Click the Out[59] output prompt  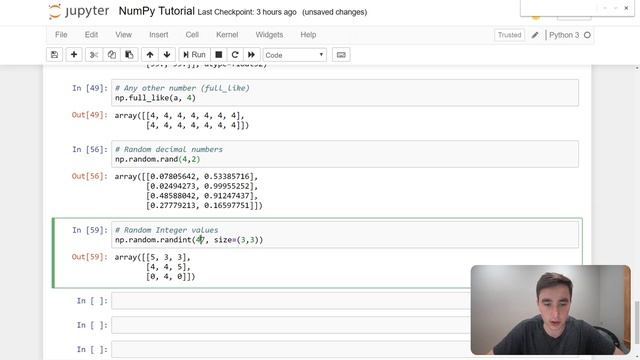[x=90, y=257]
